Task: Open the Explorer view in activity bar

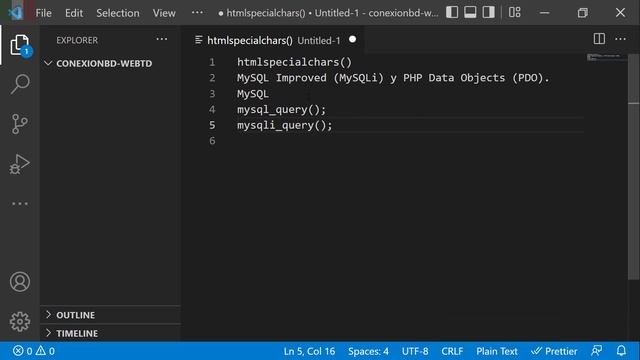Action: (x=20, y=45)
